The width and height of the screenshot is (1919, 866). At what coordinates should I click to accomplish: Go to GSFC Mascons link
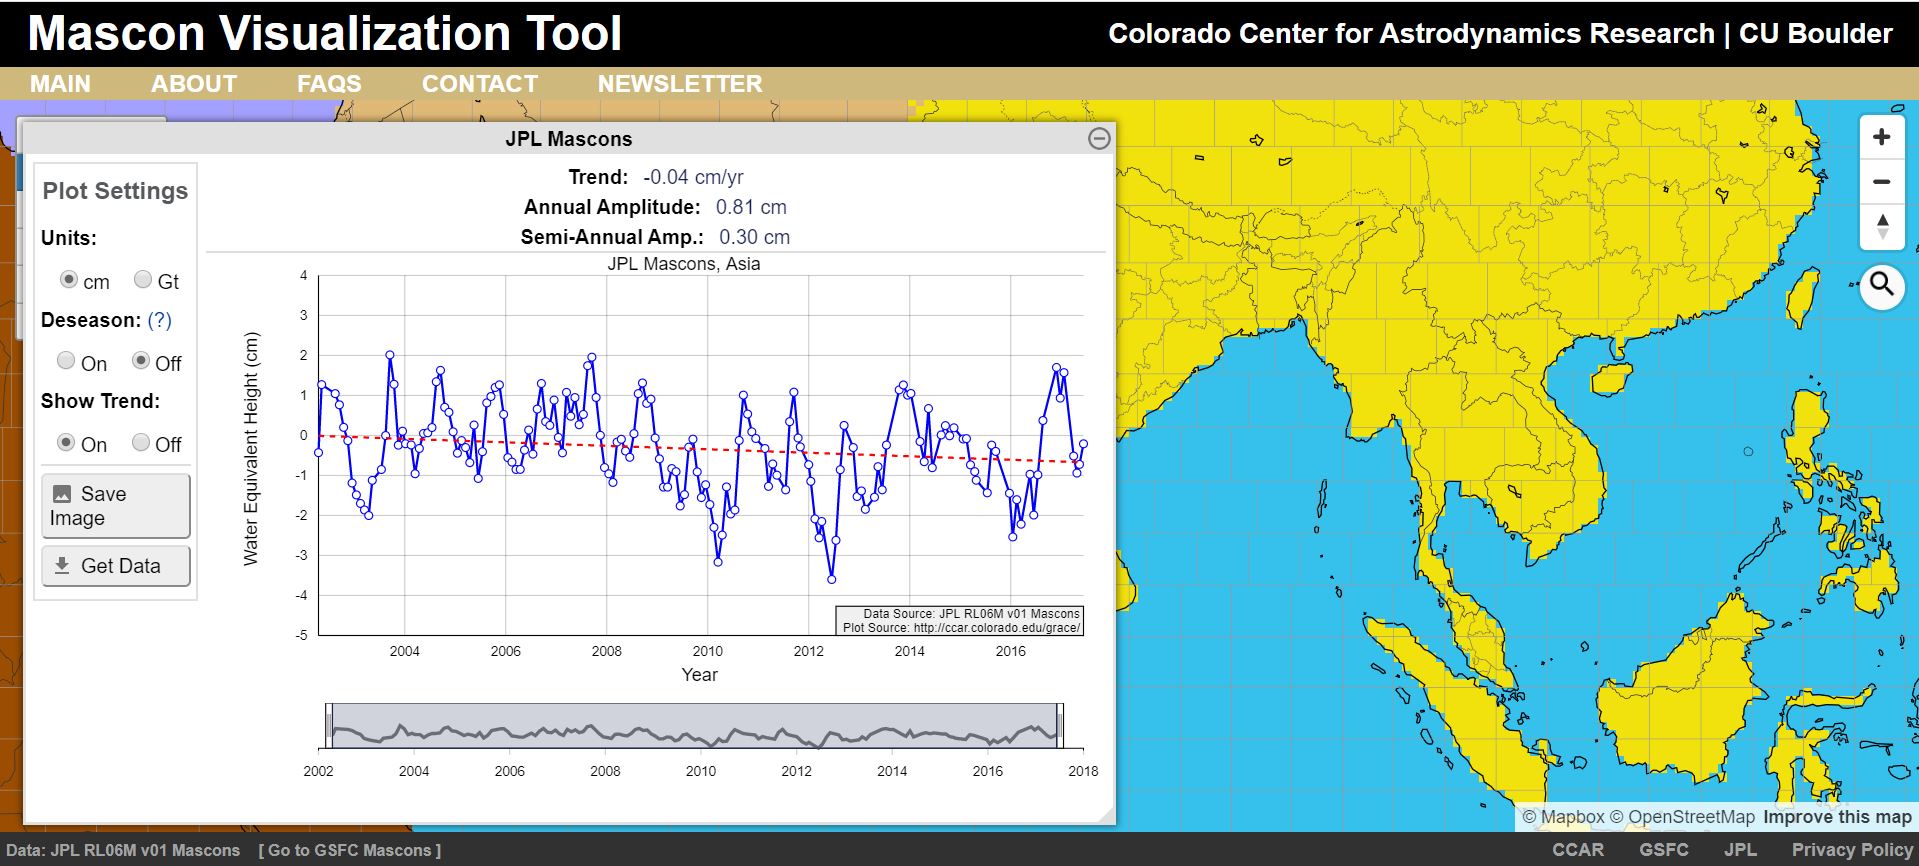350,850
